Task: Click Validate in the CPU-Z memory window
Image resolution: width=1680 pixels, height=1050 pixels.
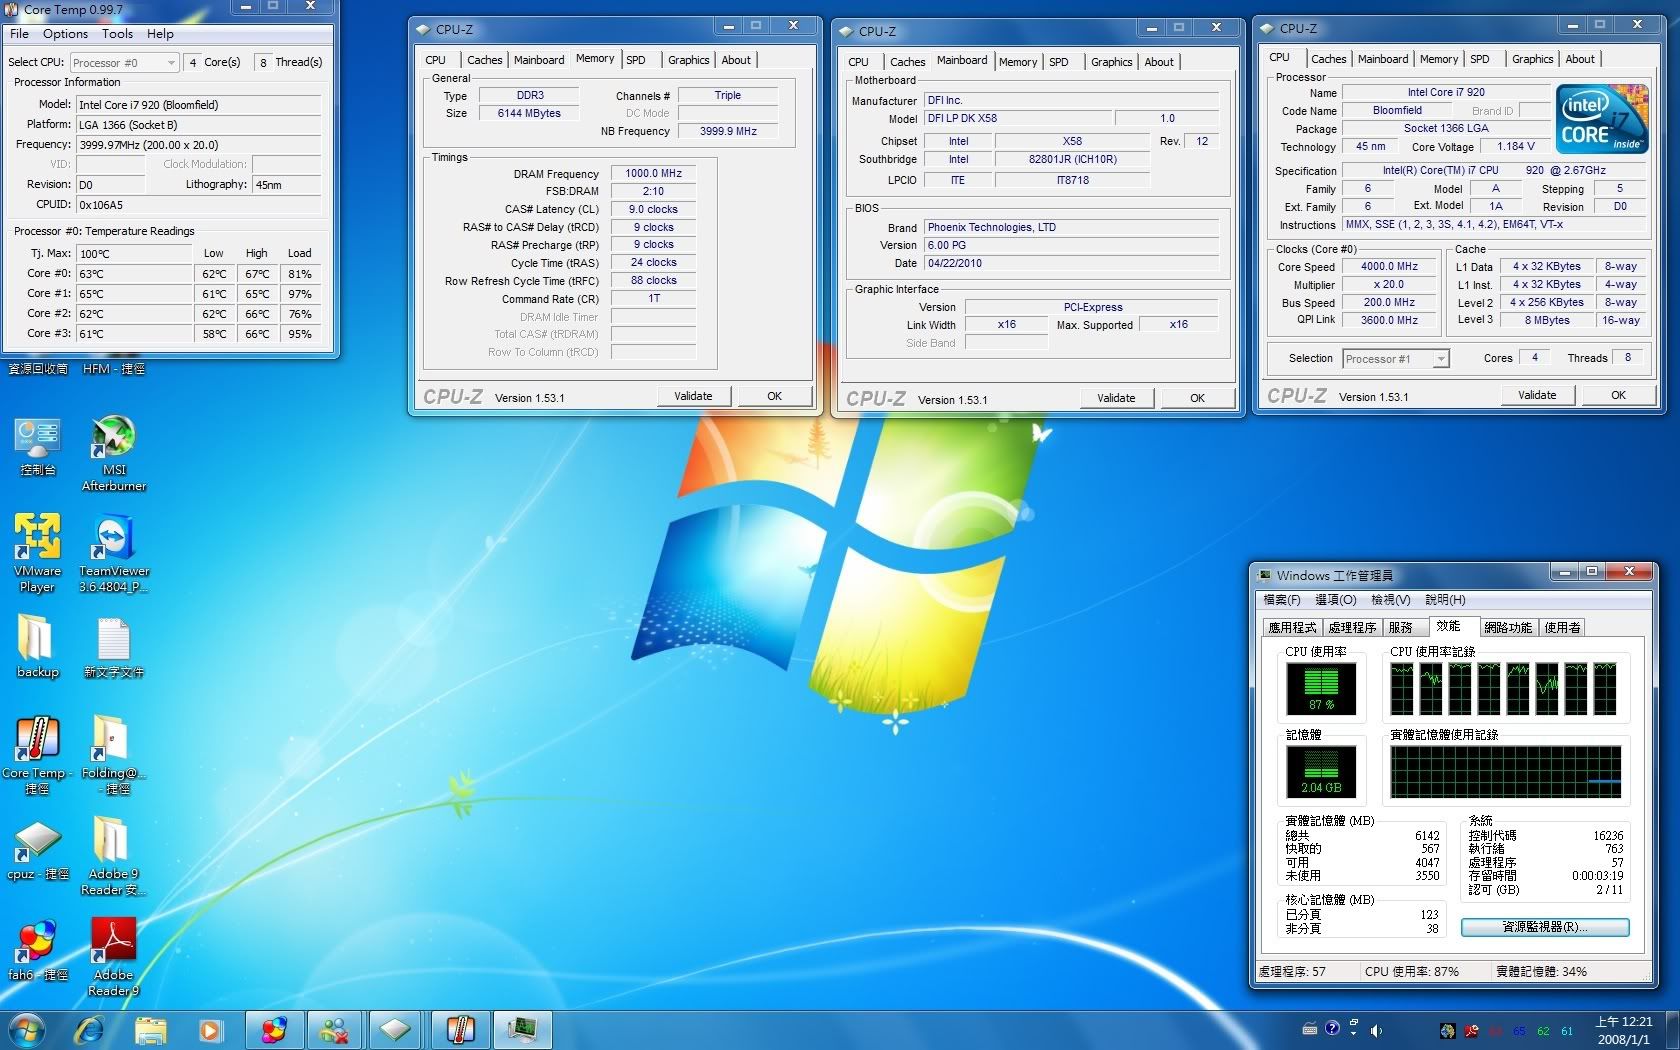Action: (x=693, y=396)
